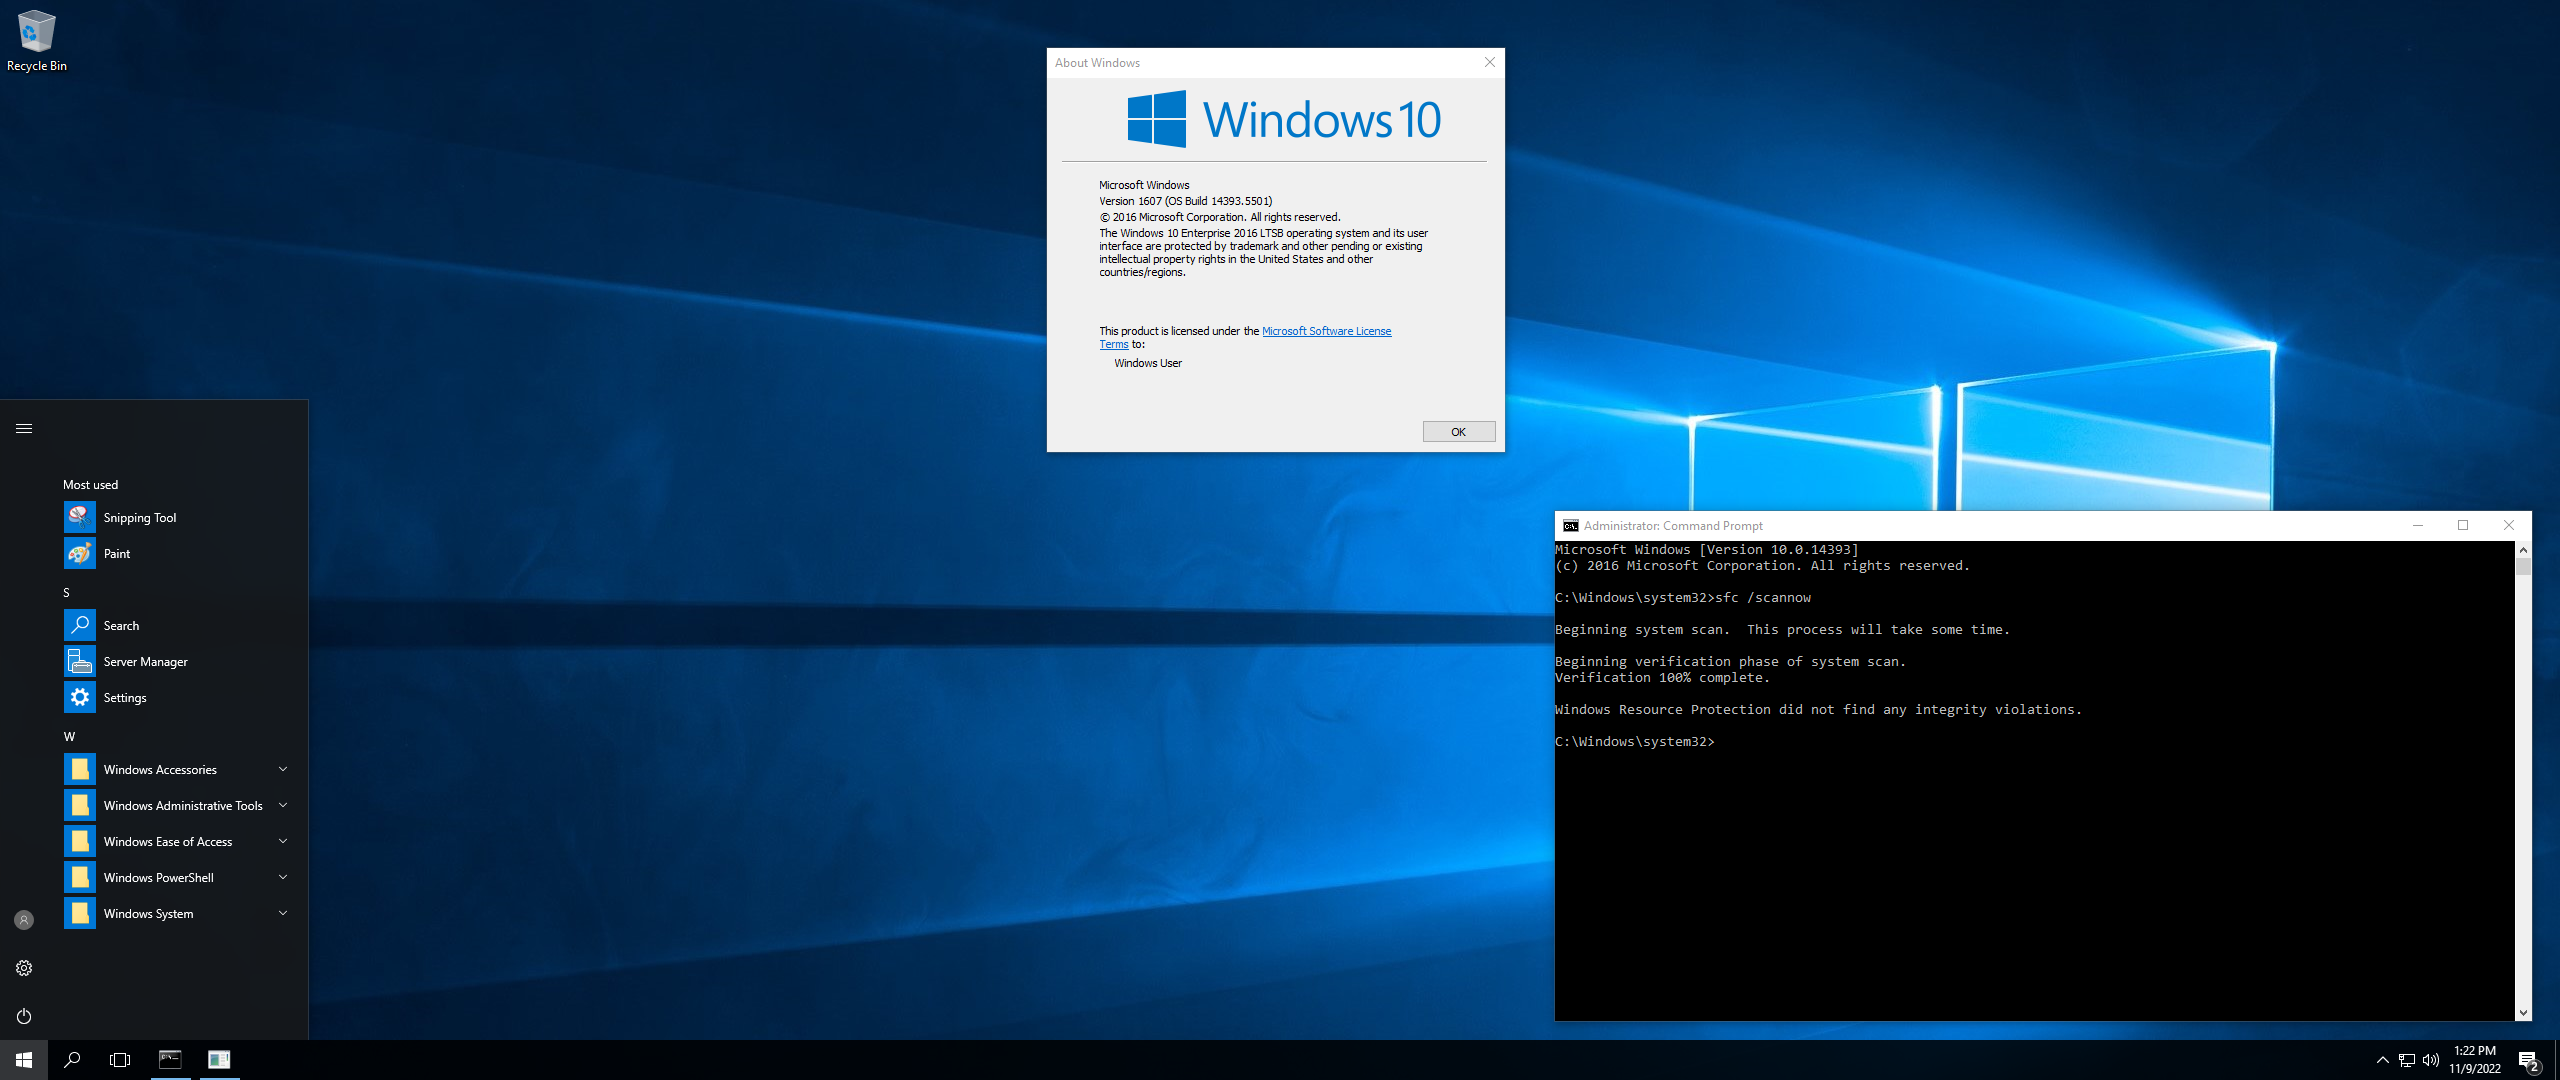Open the Recycle Bin desktop icon
This screenshot has height=1080, width=2560.
coord(36,40)
